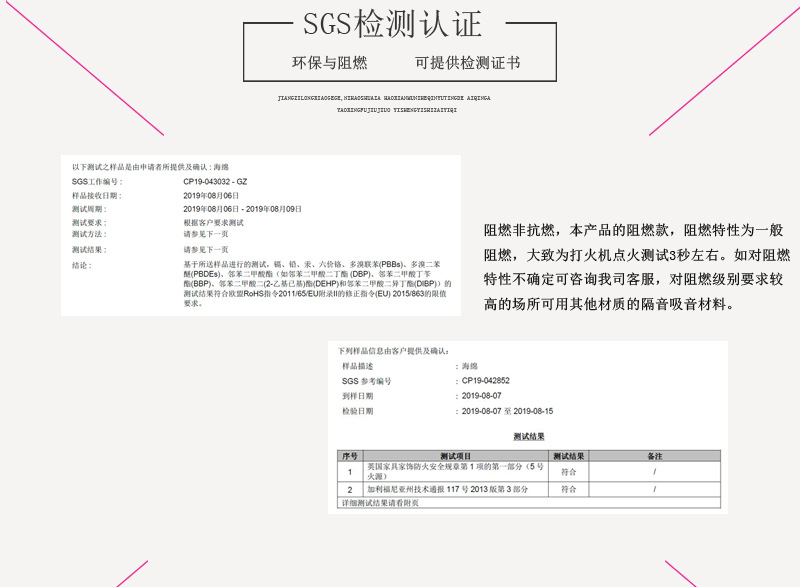Click 'SGS 参考编号' label

tap(367, 381)
